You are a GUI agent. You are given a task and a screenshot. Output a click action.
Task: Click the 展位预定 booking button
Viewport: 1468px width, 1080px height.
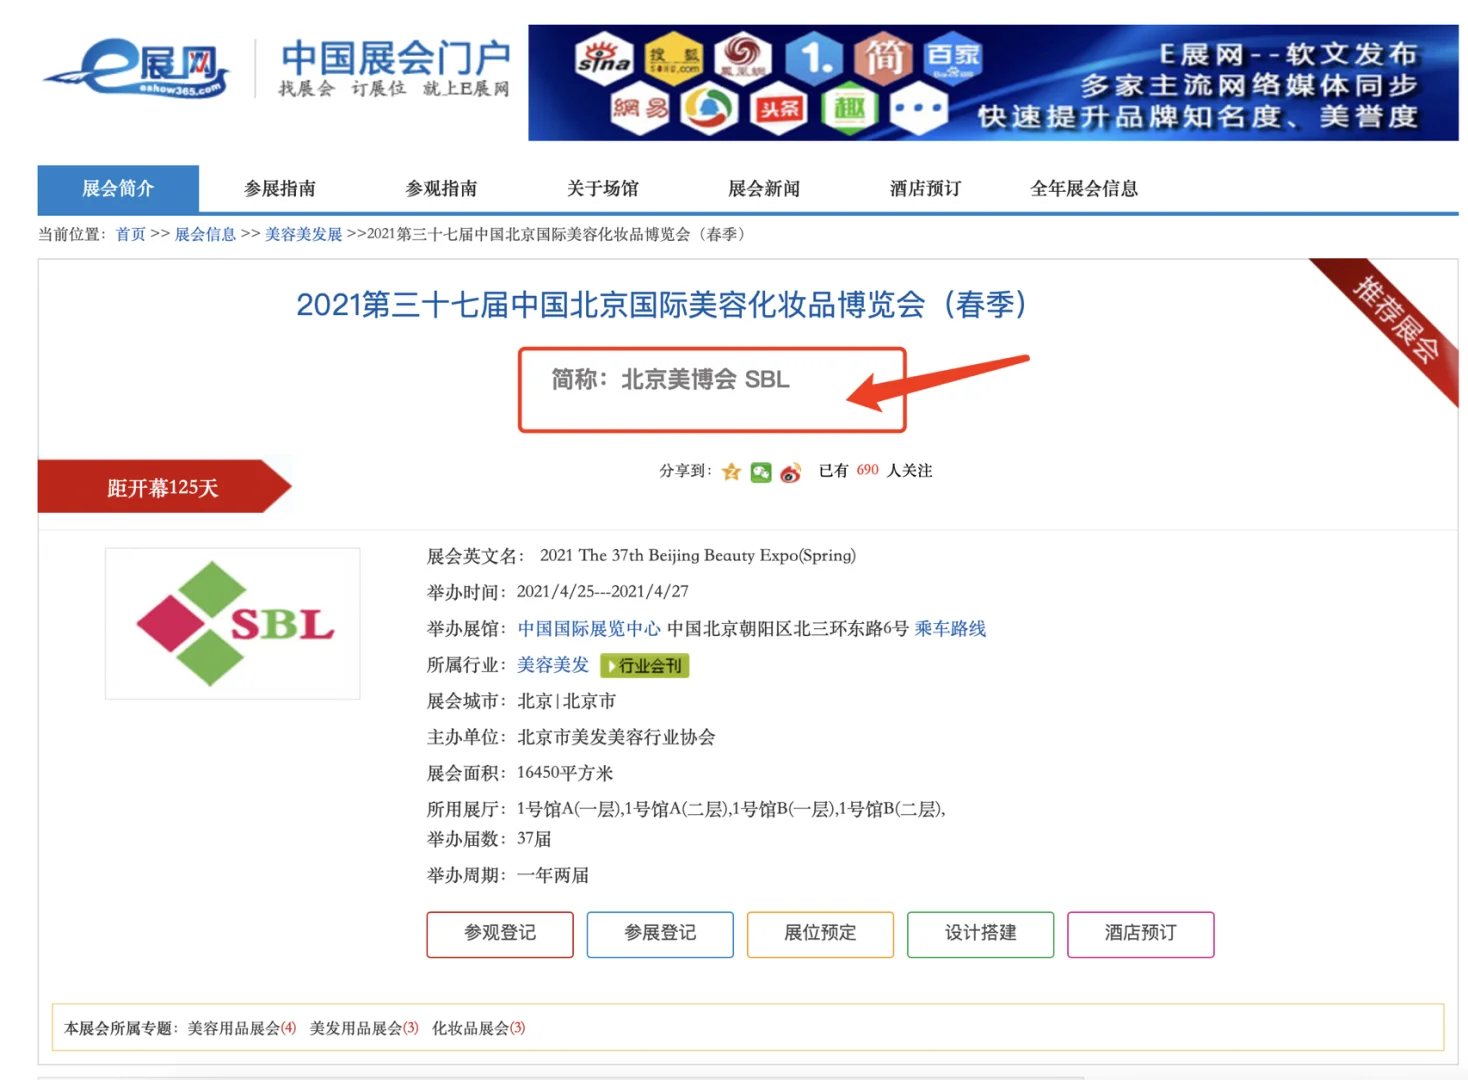[819, 934]
